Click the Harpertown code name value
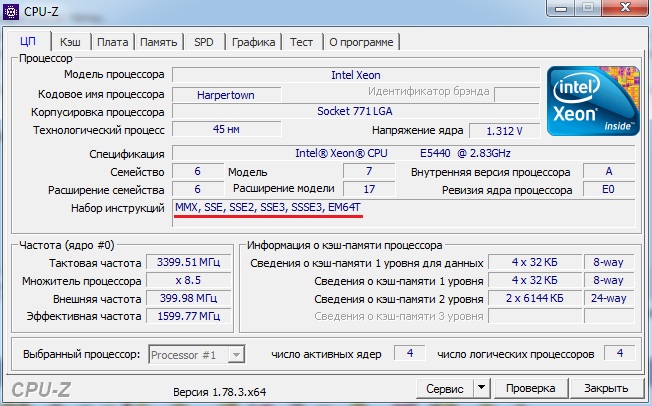 coord(226,95)
